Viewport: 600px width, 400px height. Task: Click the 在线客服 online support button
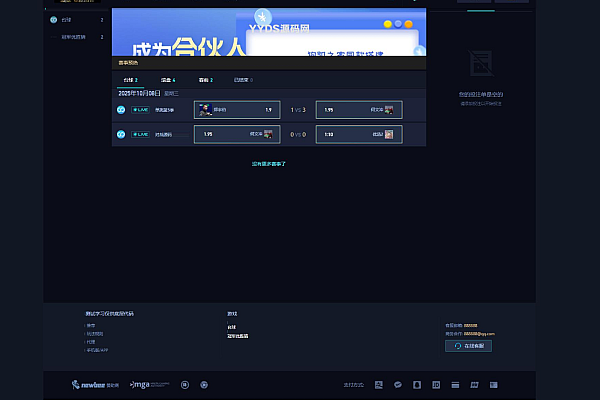point(468,345)
